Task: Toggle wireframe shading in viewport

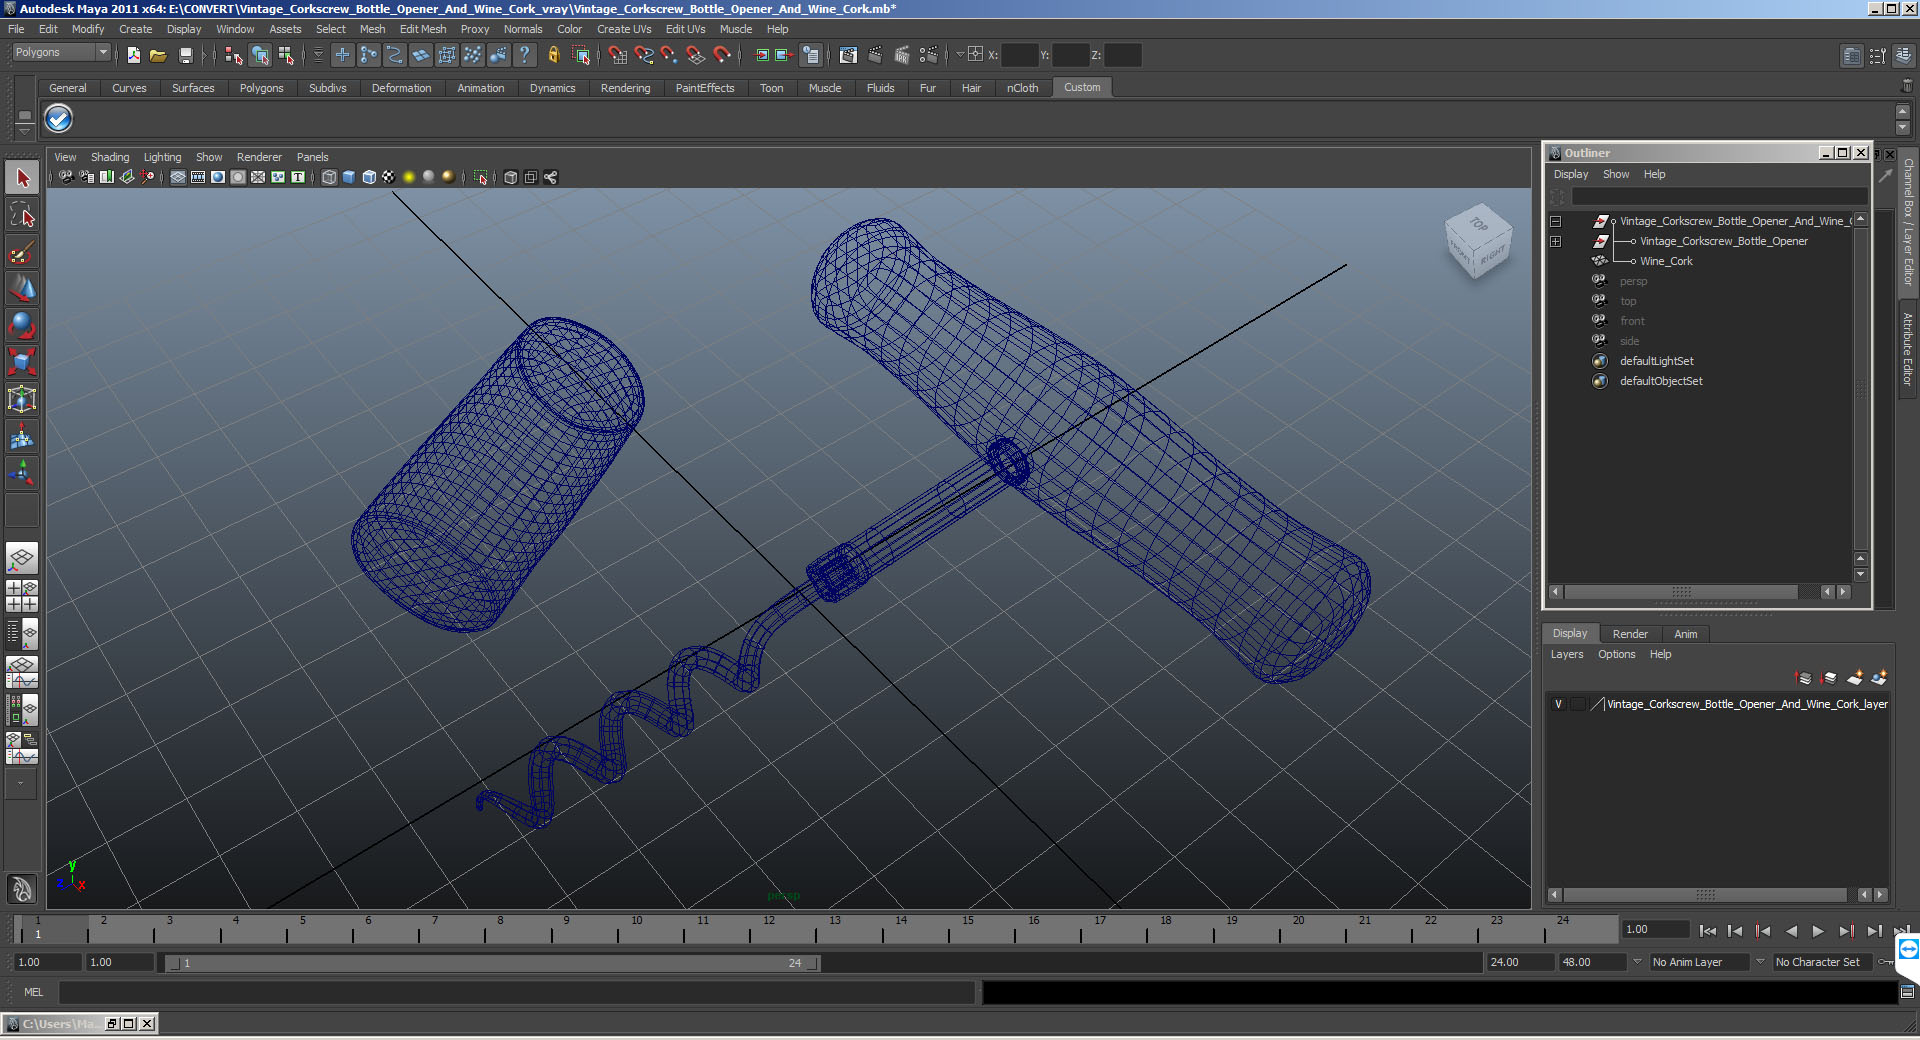Action: (x=329, y=177)
